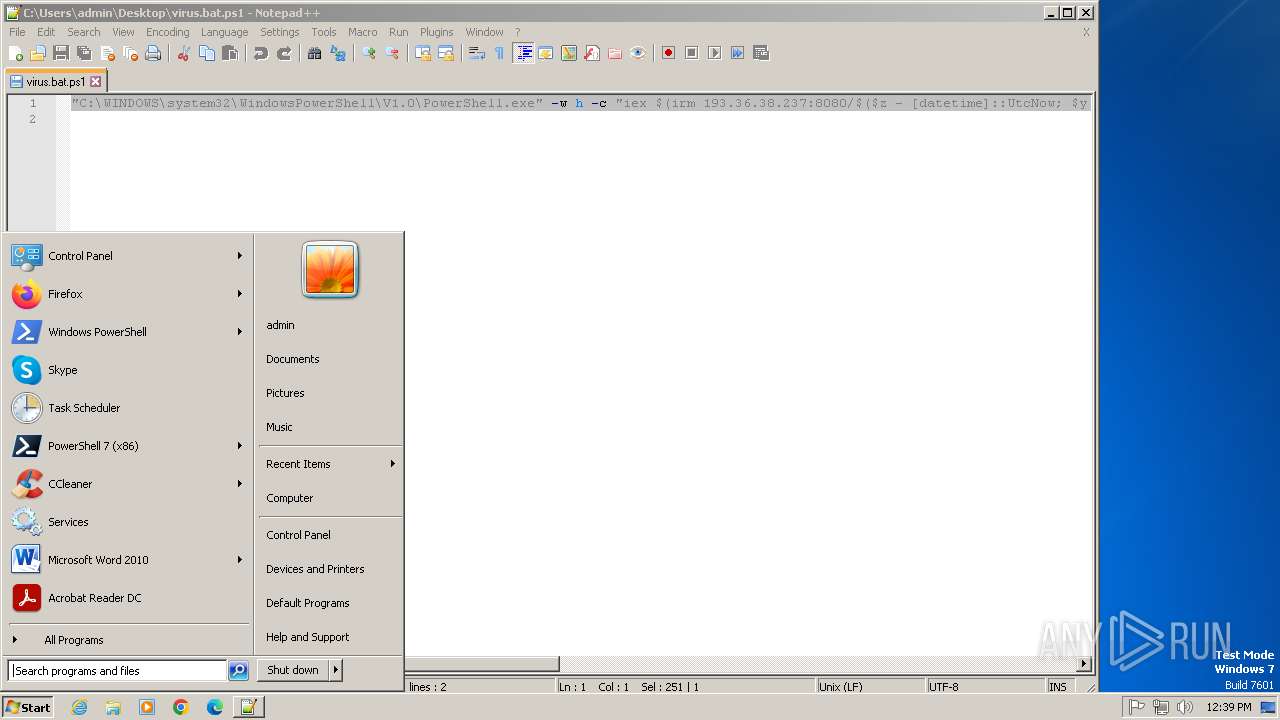1280x720 pixels.
Task: Expand Microsoft Word 2010 submenu arrow
Action: (x=240, y=560)
